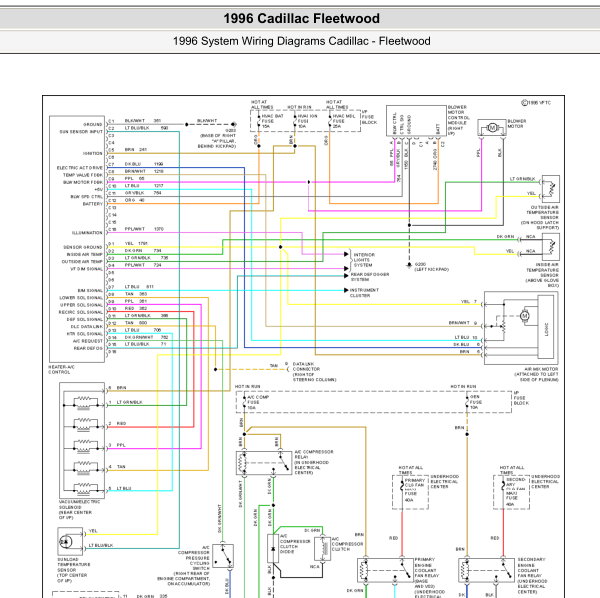Click the blower motor M symbol
Viewport: 600px width, 598px height.
tap(492, 128)
